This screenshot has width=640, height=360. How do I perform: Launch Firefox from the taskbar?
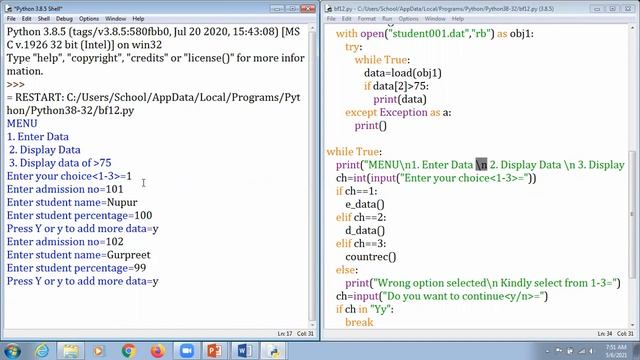tap(158, 351)
